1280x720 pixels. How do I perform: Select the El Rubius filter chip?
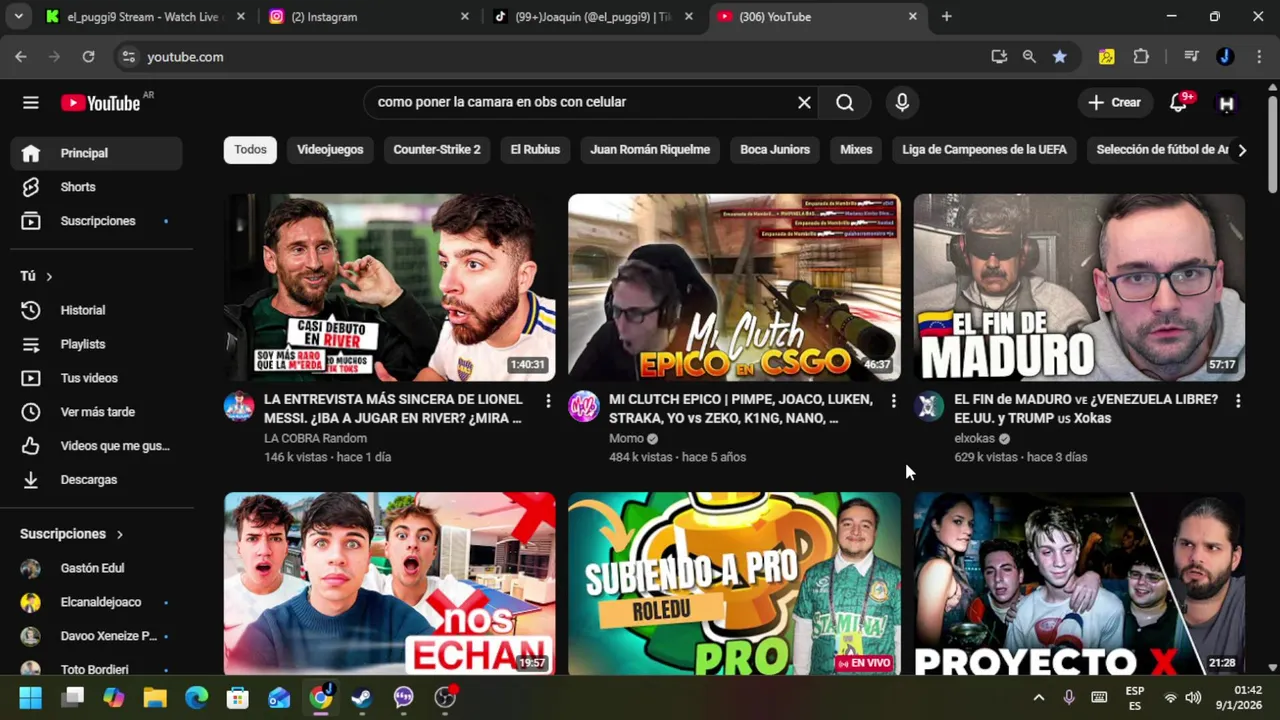pyautogui.click(x=535, y=150)
